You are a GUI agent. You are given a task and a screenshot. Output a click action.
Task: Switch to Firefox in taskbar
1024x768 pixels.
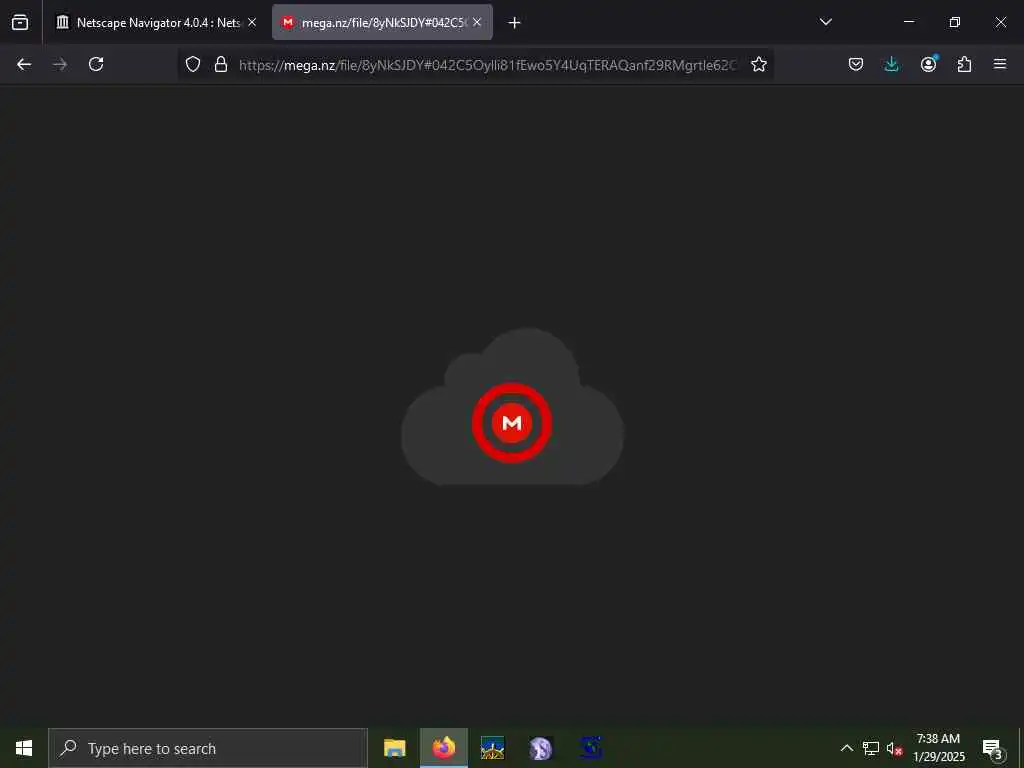443,748
